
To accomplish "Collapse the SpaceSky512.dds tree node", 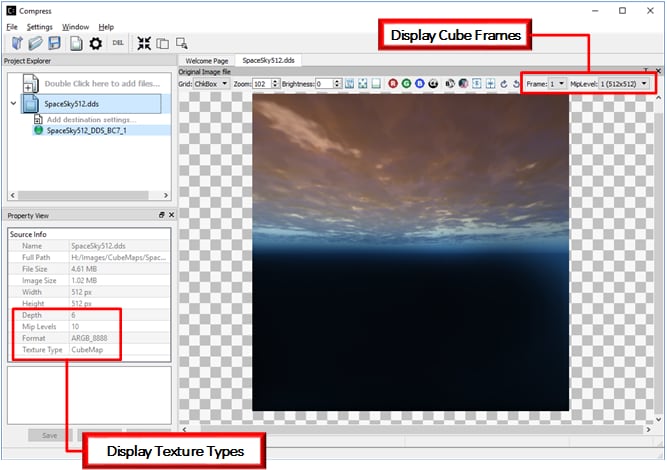I will coord(13,103).
